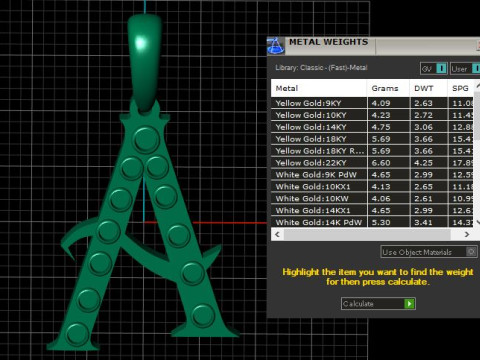Sort by the DWT column header
This screenshot has height=360, width=480.
[429, 88]
